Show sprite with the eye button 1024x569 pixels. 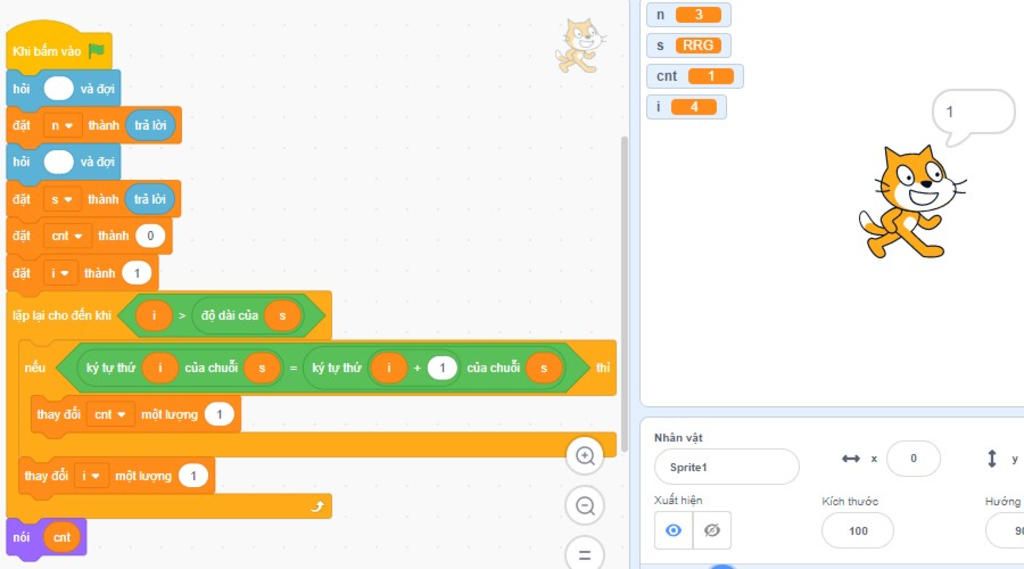point(673,530)
